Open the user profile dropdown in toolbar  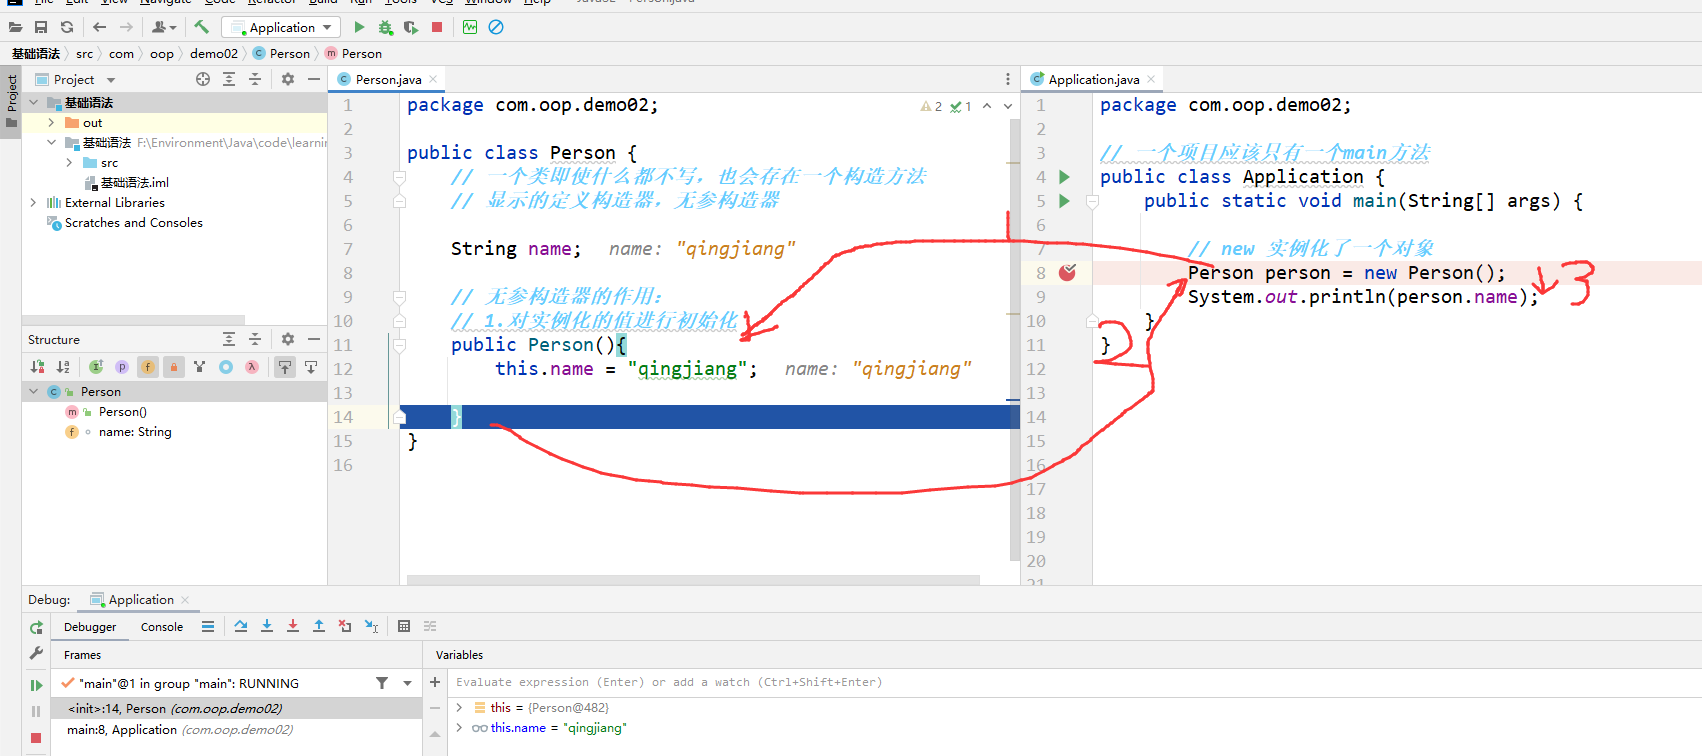[164, 27]
